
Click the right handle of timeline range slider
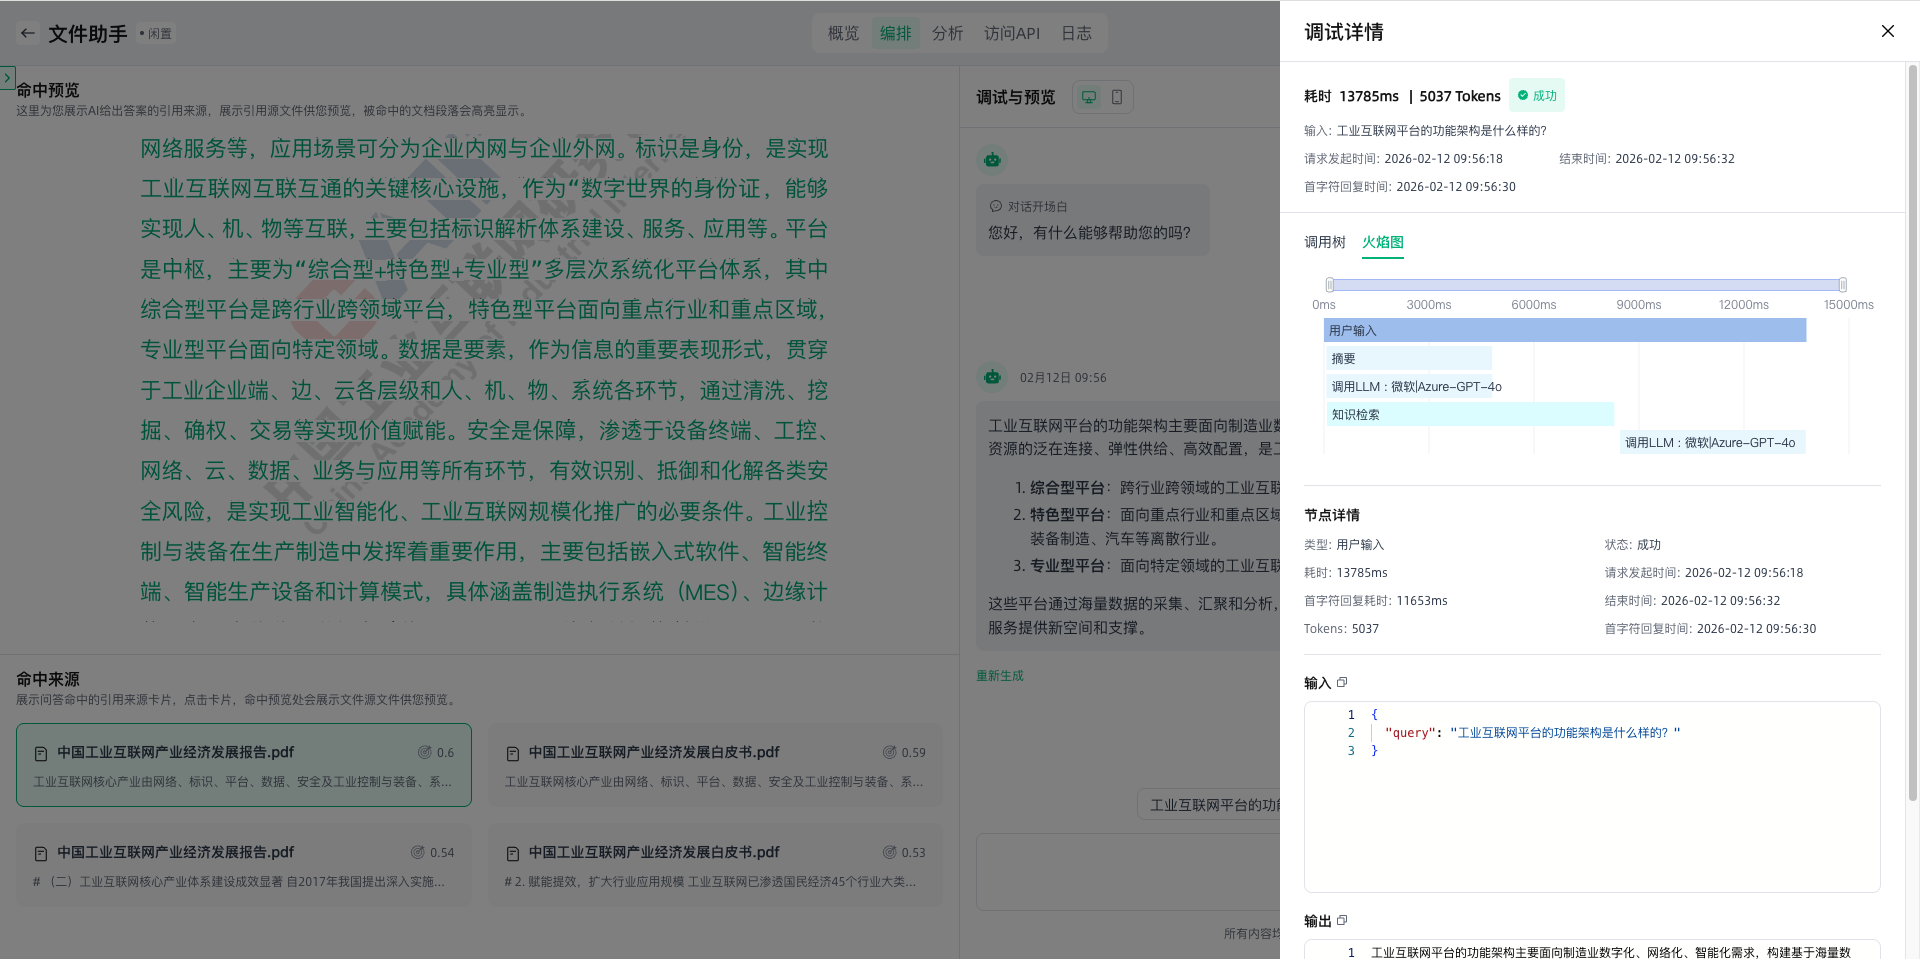pos(1842,285)
